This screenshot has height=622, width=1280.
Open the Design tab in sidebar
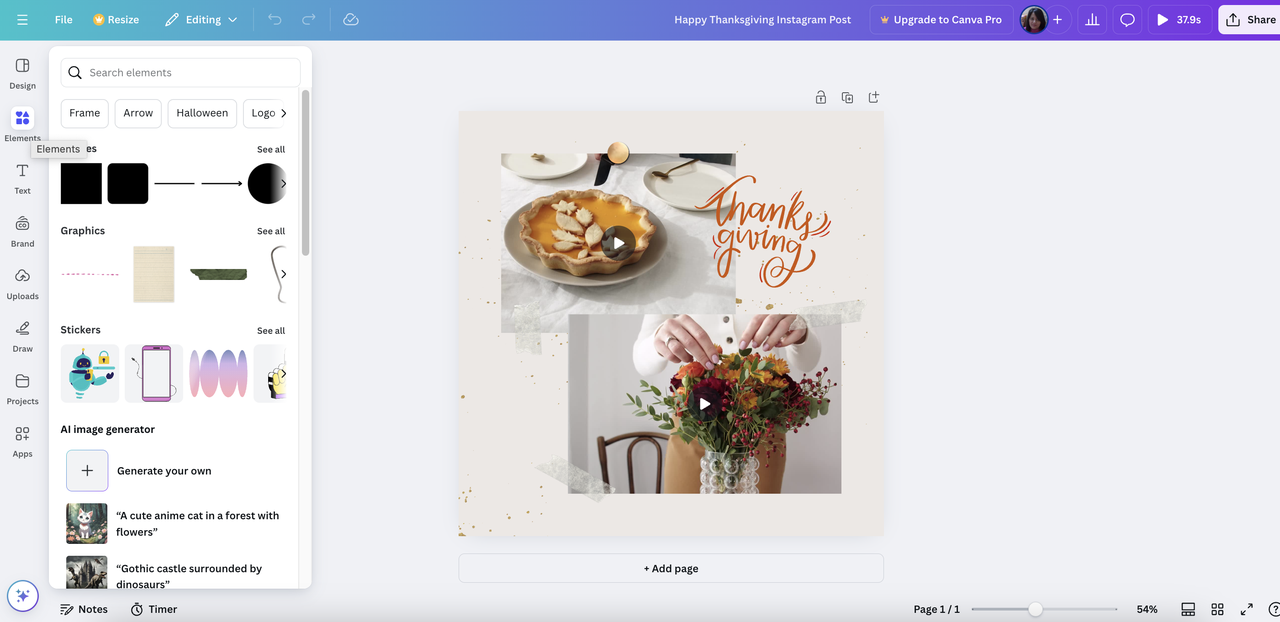point(22,73)
